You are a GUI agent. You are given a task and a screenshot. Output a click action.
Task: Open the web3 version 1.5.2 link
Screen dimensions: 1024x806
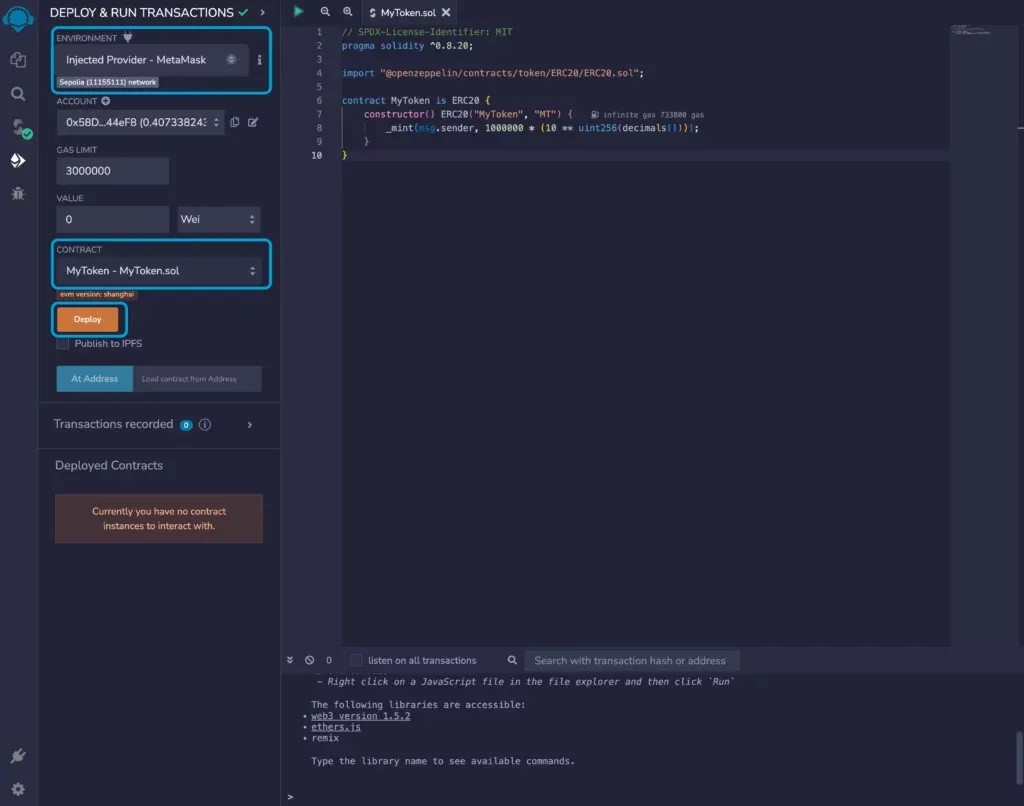click(360, 716)
